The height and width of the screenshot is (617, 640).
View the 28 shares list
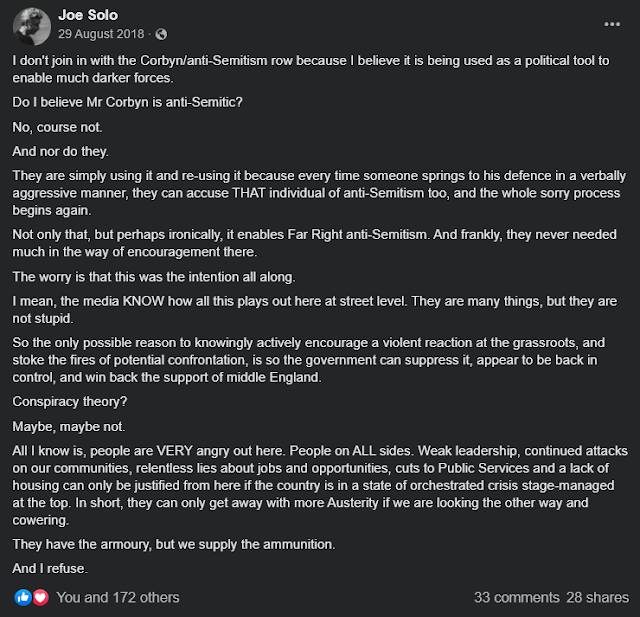598,597
